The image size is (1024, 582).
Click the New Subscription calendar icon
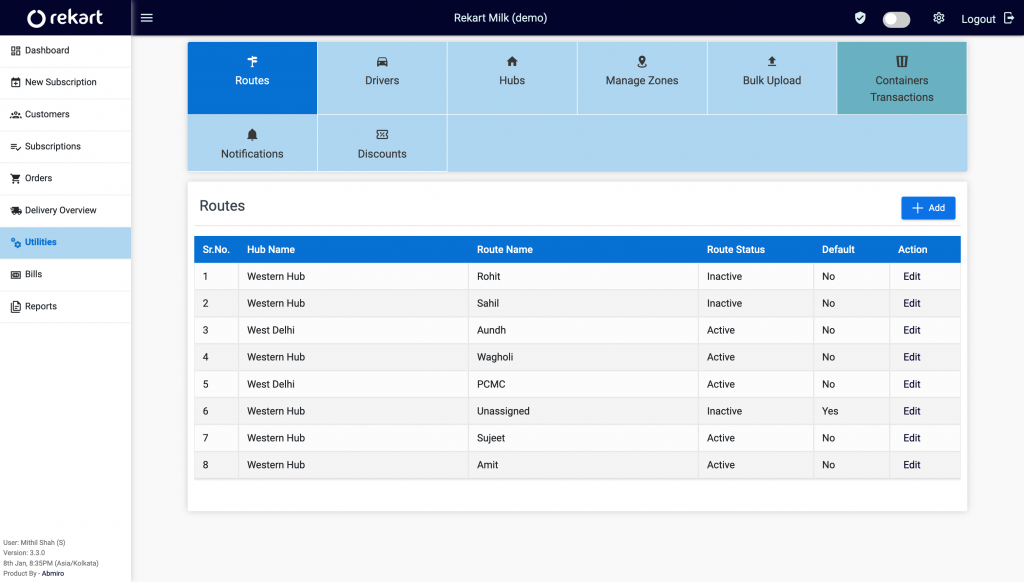pyautogui.click(x=16, y=82)
